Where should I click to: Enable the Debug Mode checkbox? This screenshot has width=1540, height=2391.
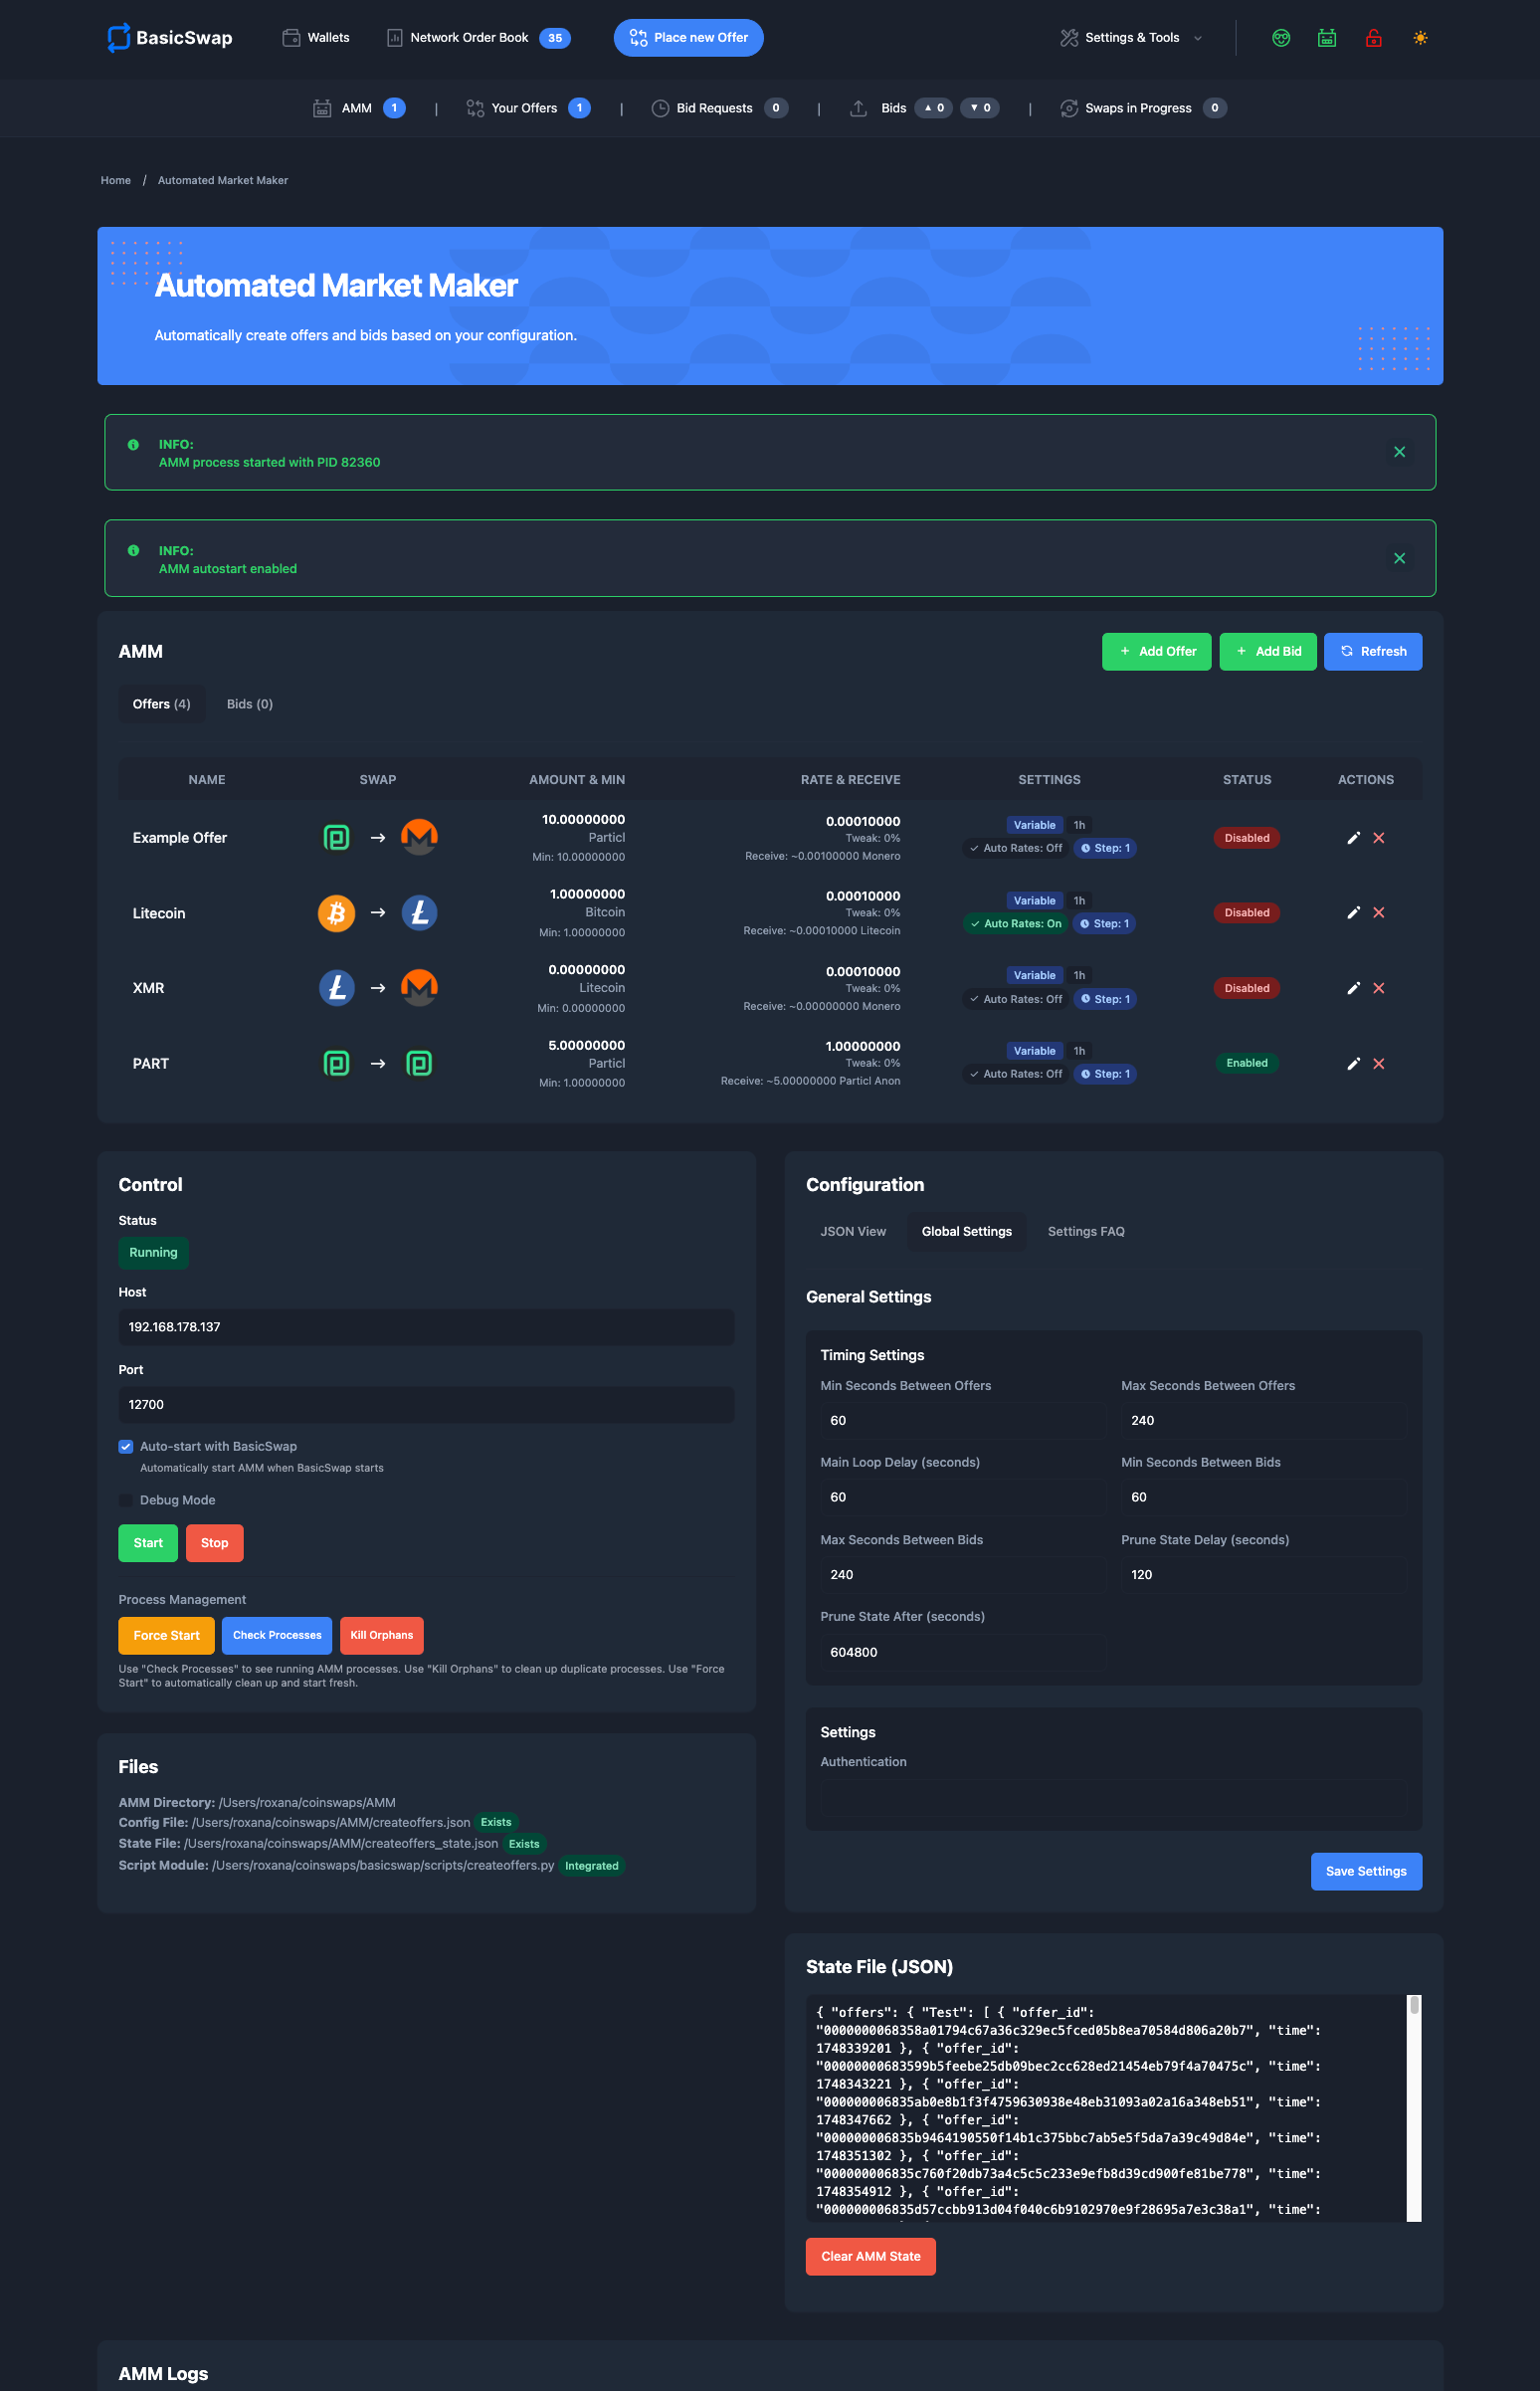[x=126, y=1501]
